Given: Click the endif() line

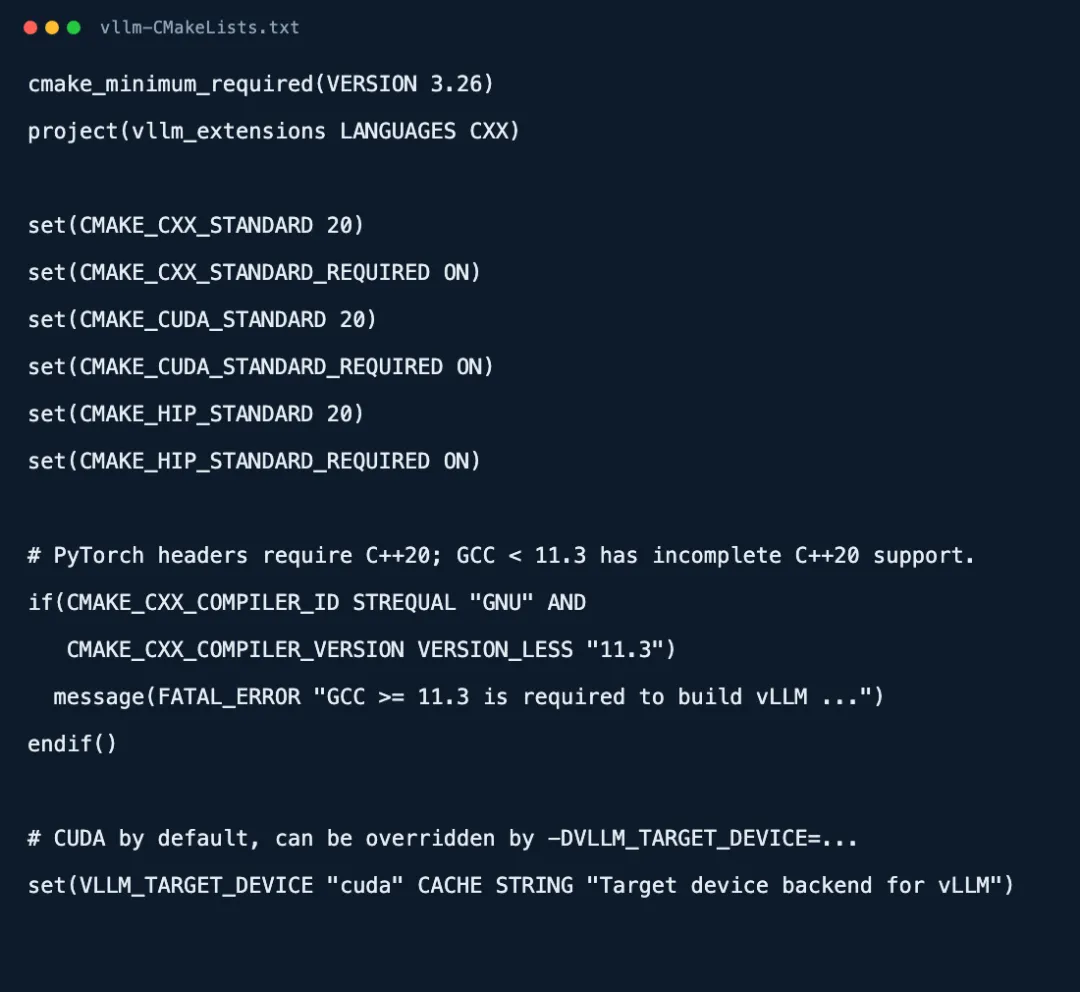Looking at the screenshot, I should coord(72,744).
